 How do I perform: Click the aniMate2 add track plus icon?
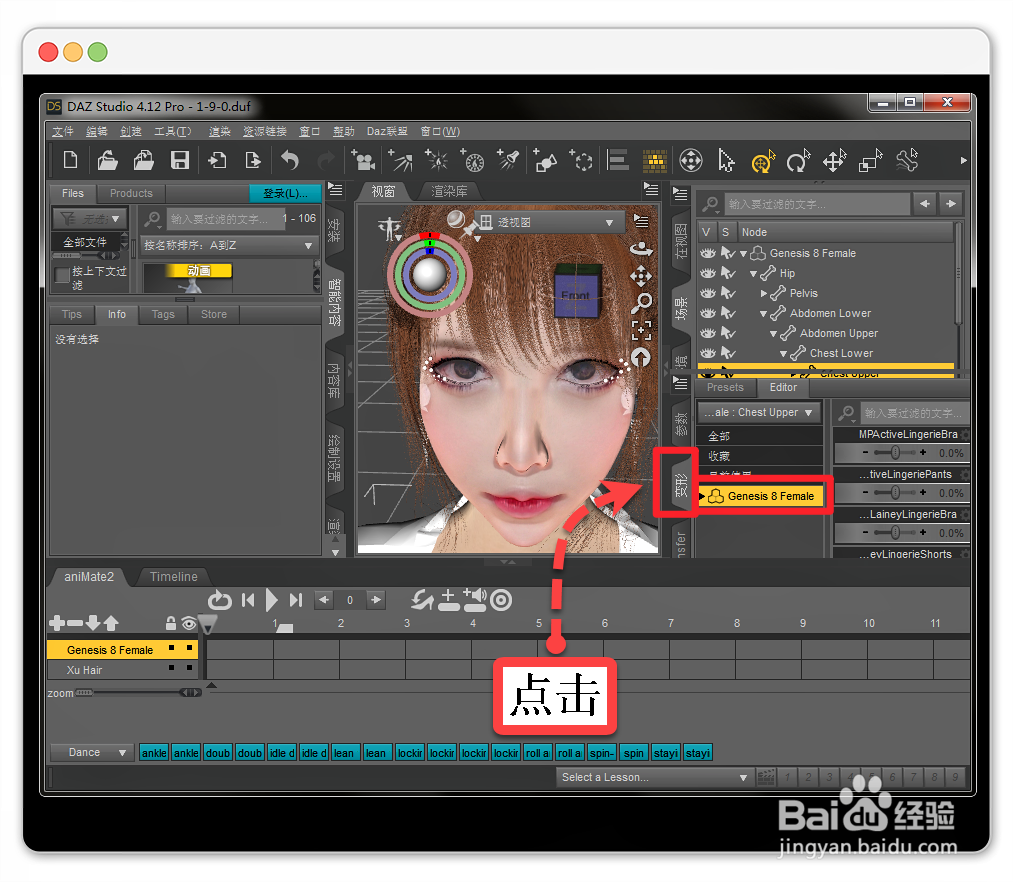pyautogui.click(x=57, y=623)
